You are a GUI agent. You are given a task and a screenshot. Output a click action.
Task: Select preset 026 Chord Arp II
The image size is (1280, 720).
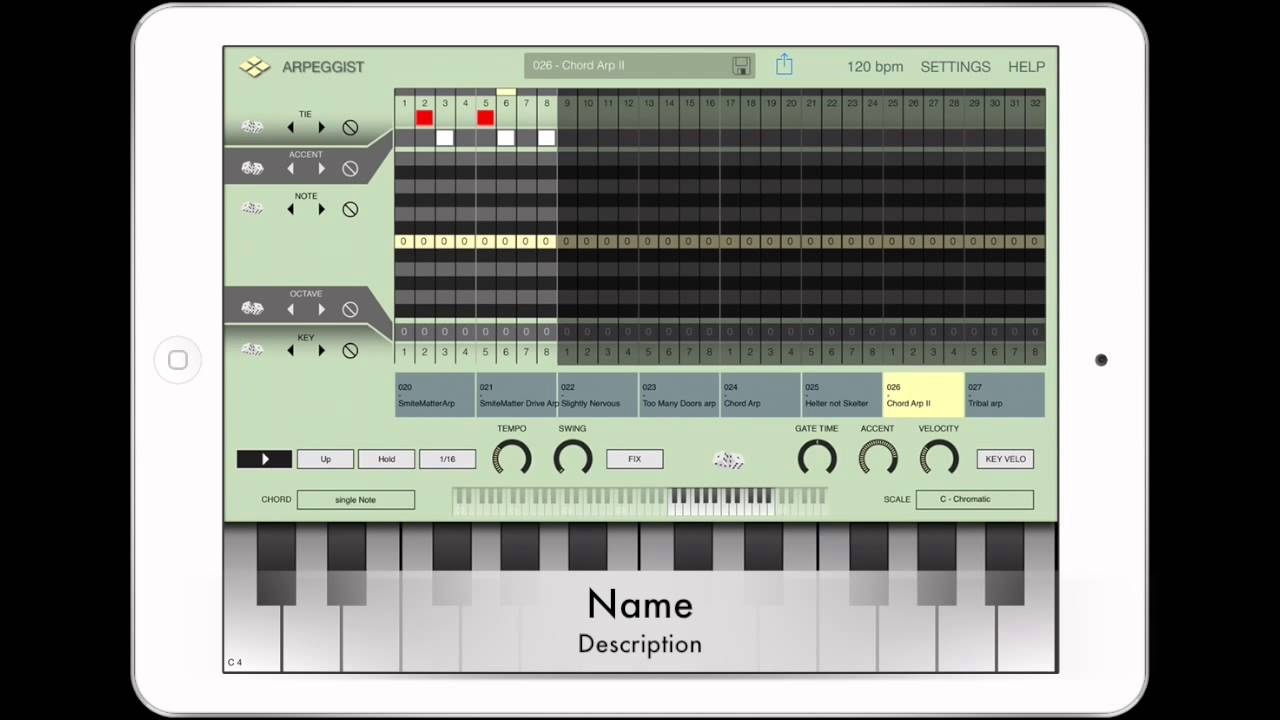click(x=923, y=395)
